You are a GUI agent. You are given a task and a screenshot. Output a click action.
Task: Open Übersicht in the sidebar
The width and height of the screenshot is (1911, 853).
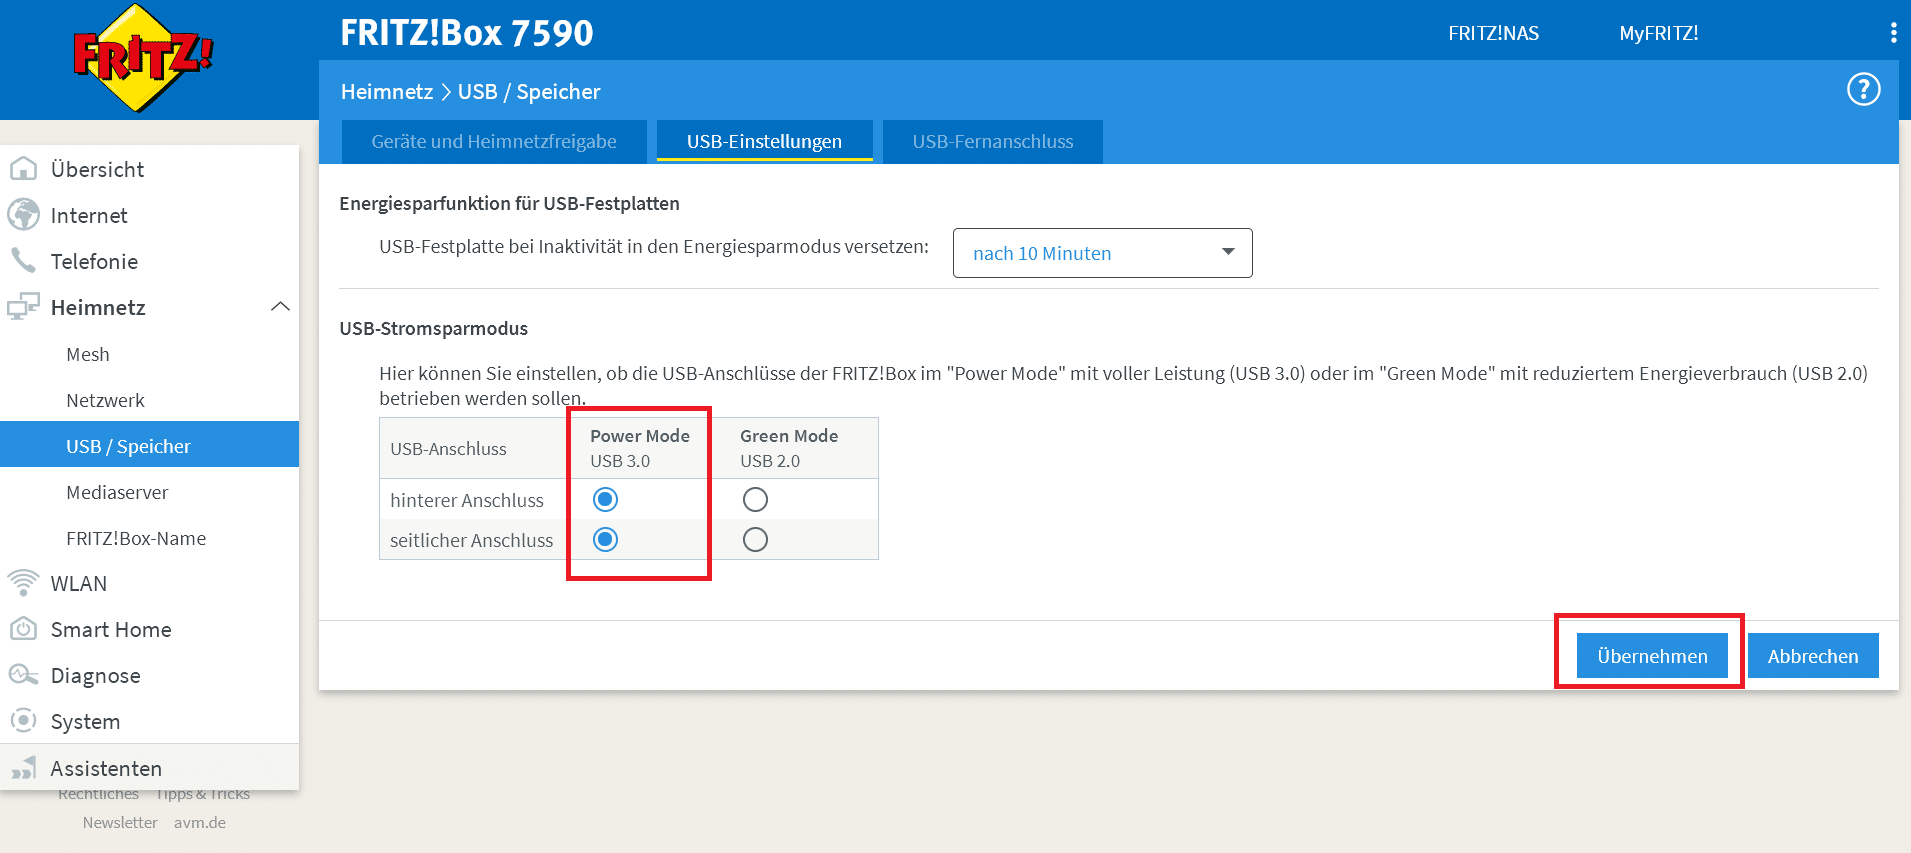click(x=150, y=169)
